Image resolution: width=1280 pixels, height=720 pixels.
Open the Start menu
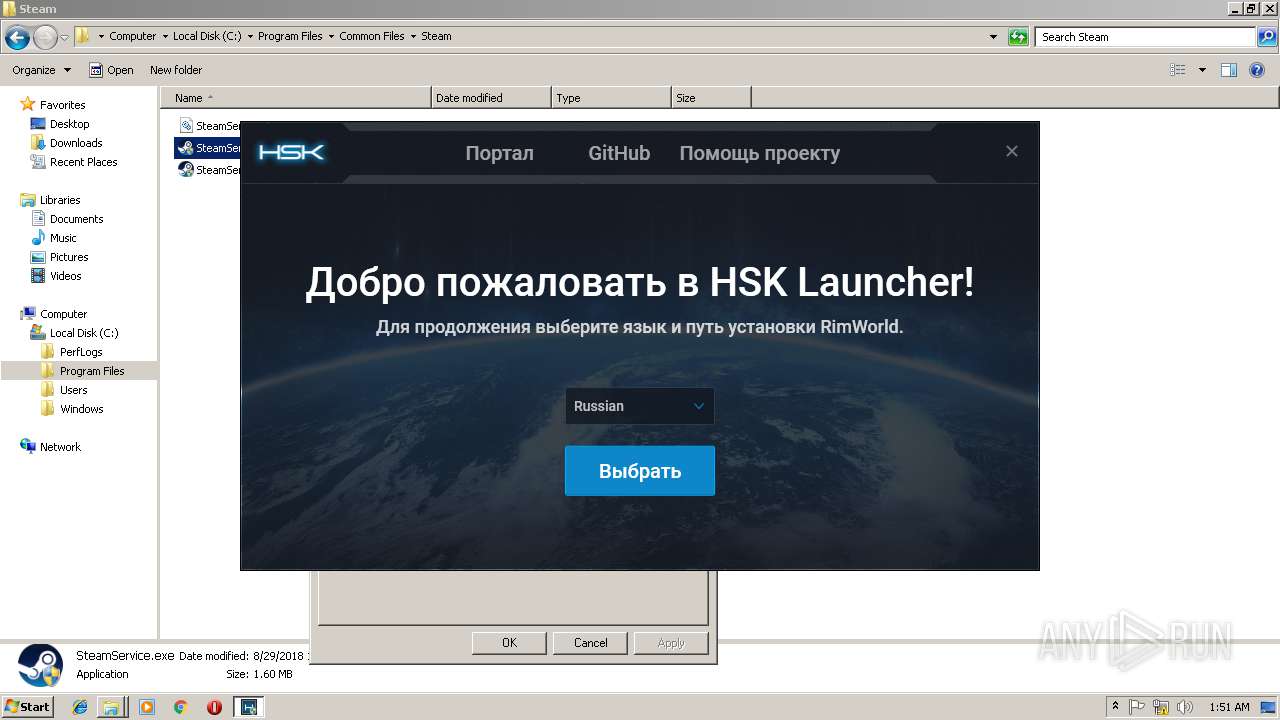pyautogui.click(x=28, y=706)
